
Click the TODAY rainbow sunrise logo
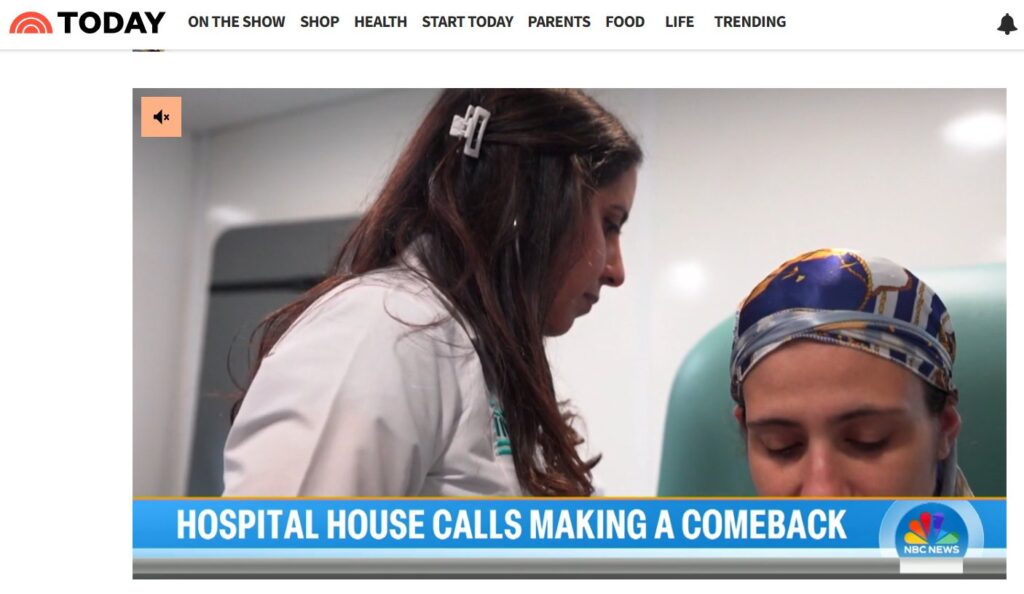31,23
